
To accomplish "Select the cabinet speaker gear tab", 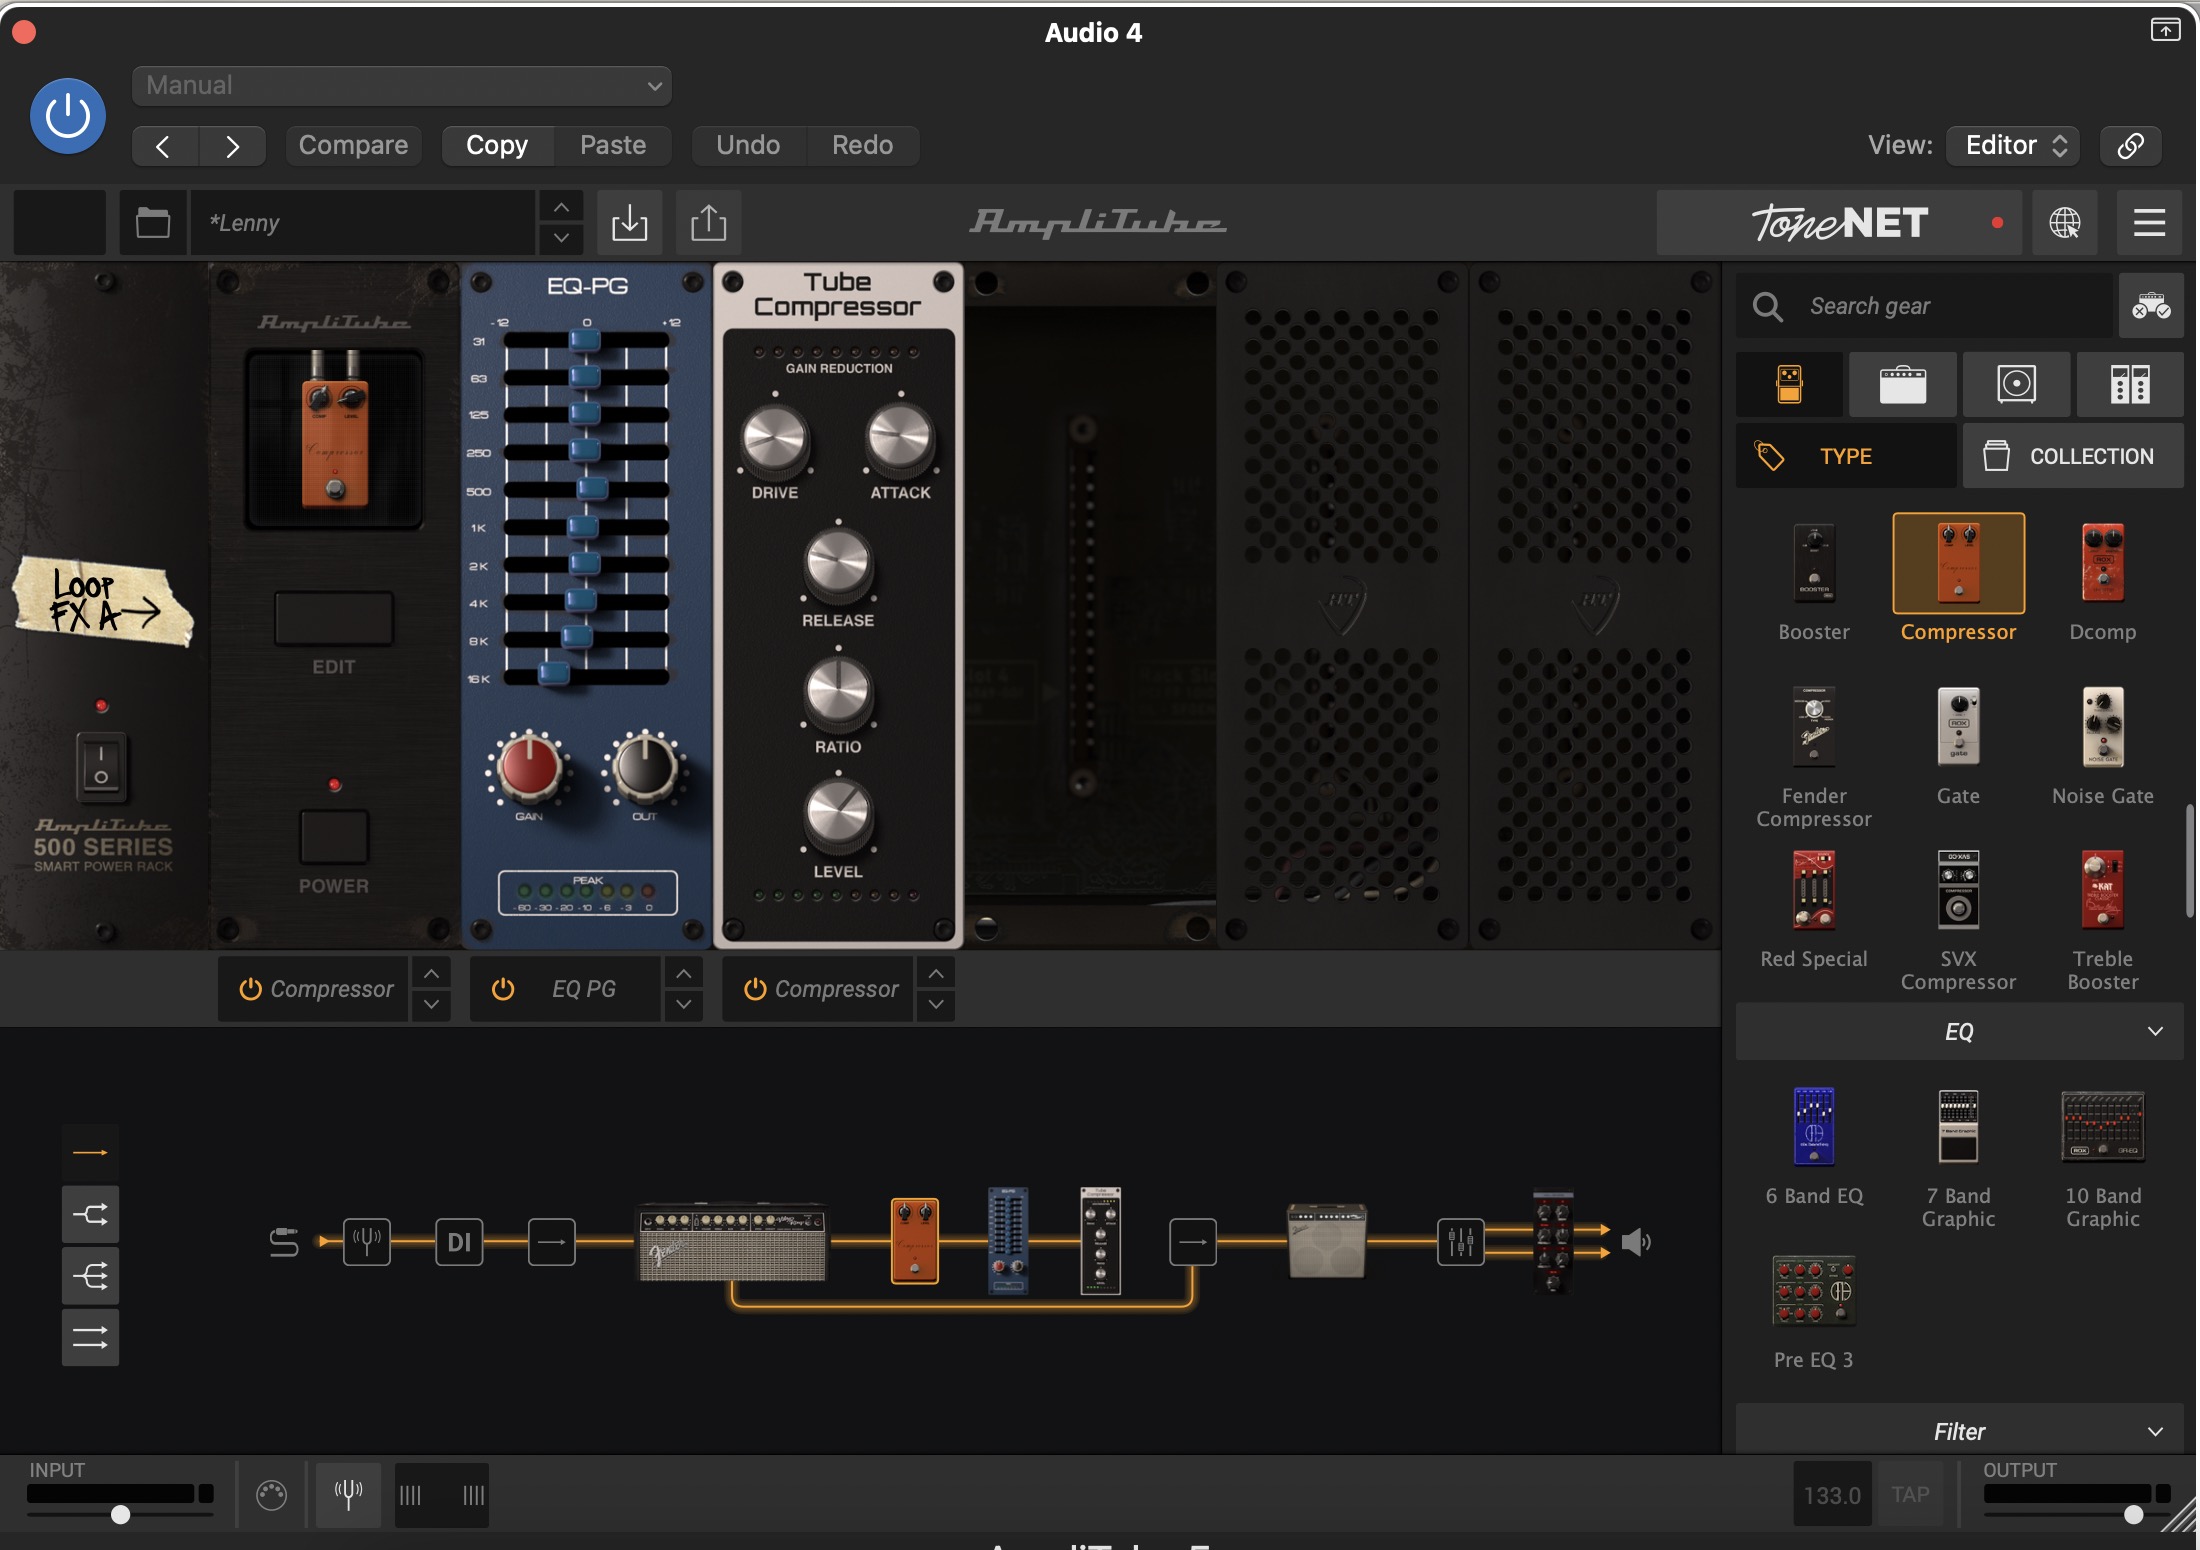I will 2017,384.
